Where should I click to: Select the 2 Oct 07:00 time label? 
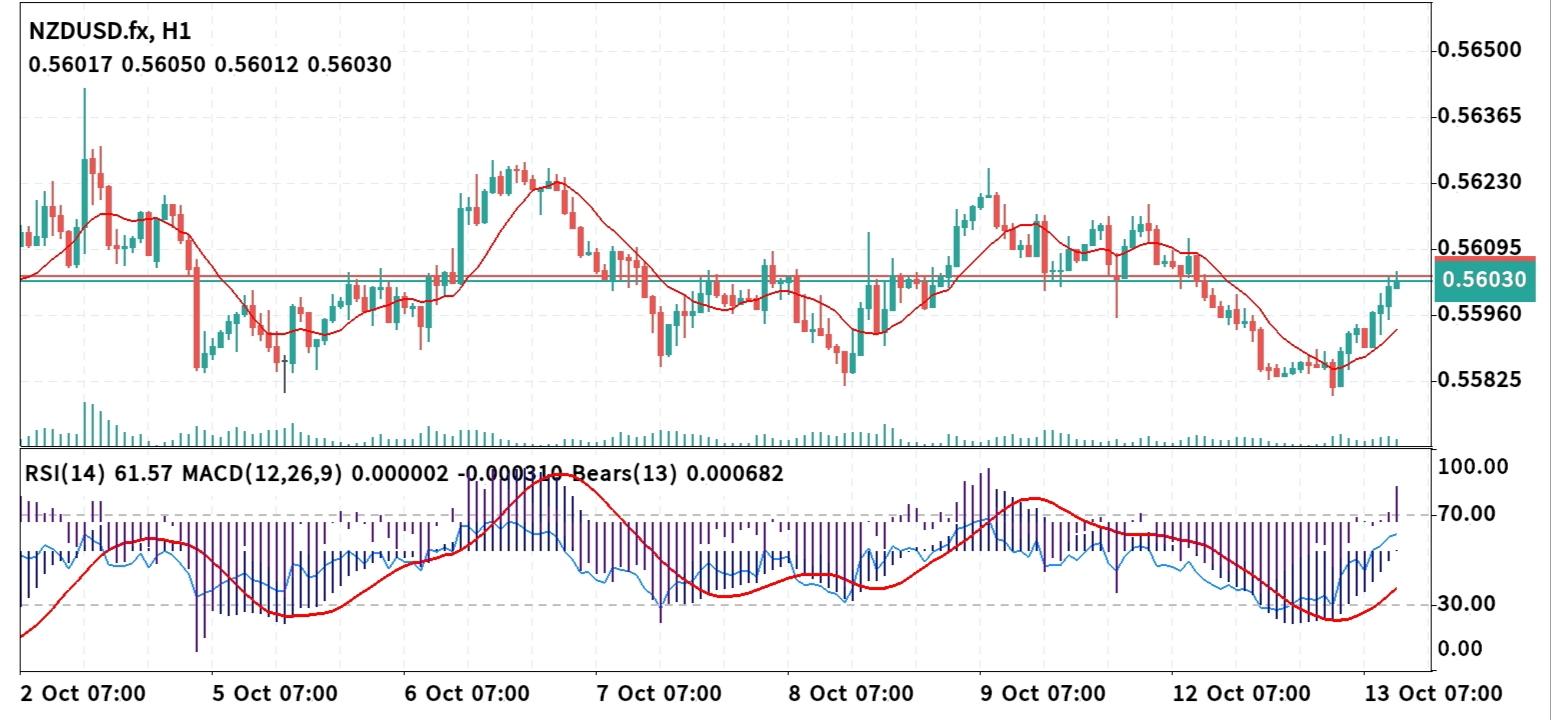(x=83, y=693)
